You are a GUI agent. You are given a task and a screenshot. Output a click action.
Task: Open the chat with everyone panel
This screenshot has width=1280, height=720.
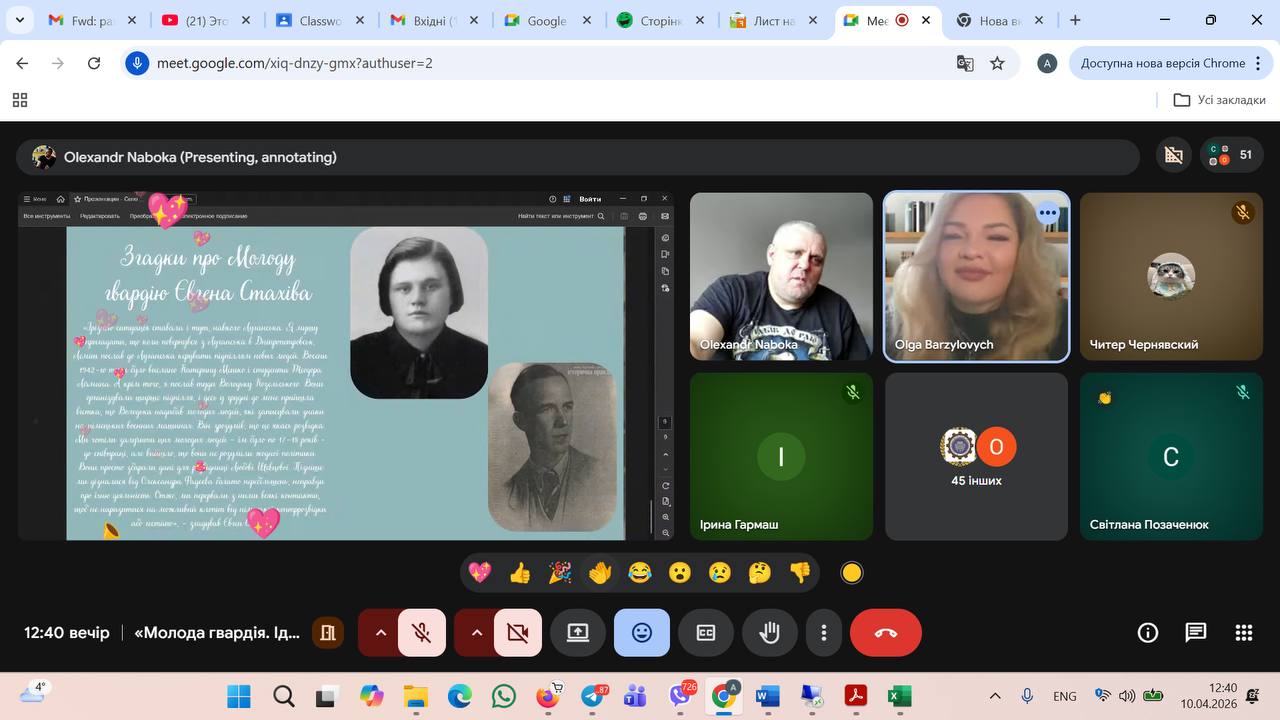click(1196, 633)
